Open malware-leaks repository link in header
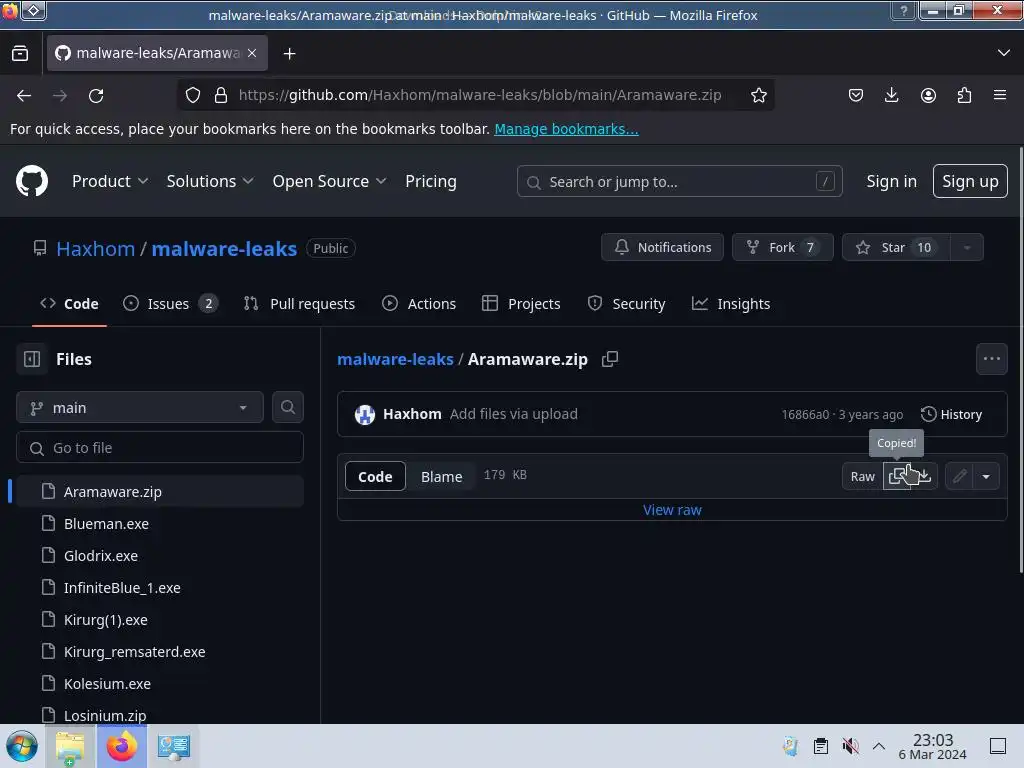Screen dimensions: 1024x768 pos(224,248)
